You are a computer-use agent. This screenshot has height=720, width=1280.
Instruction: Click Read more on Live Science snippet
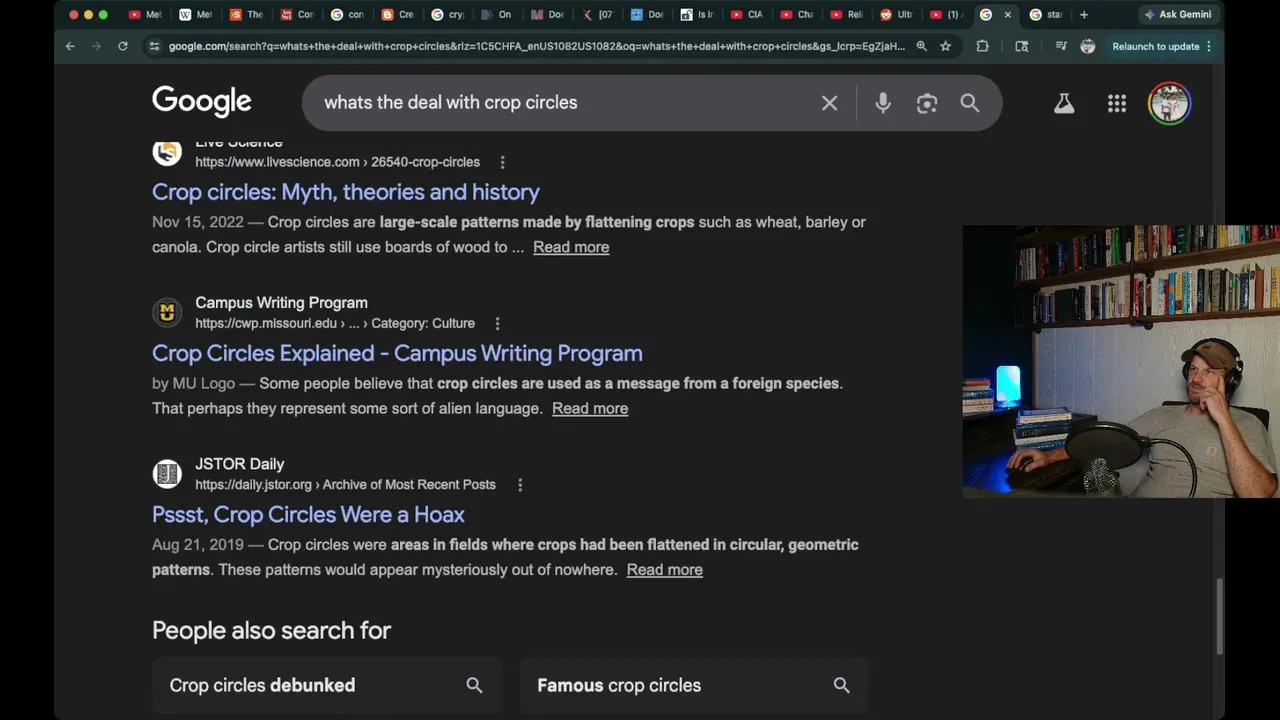(x=571, y=247)
